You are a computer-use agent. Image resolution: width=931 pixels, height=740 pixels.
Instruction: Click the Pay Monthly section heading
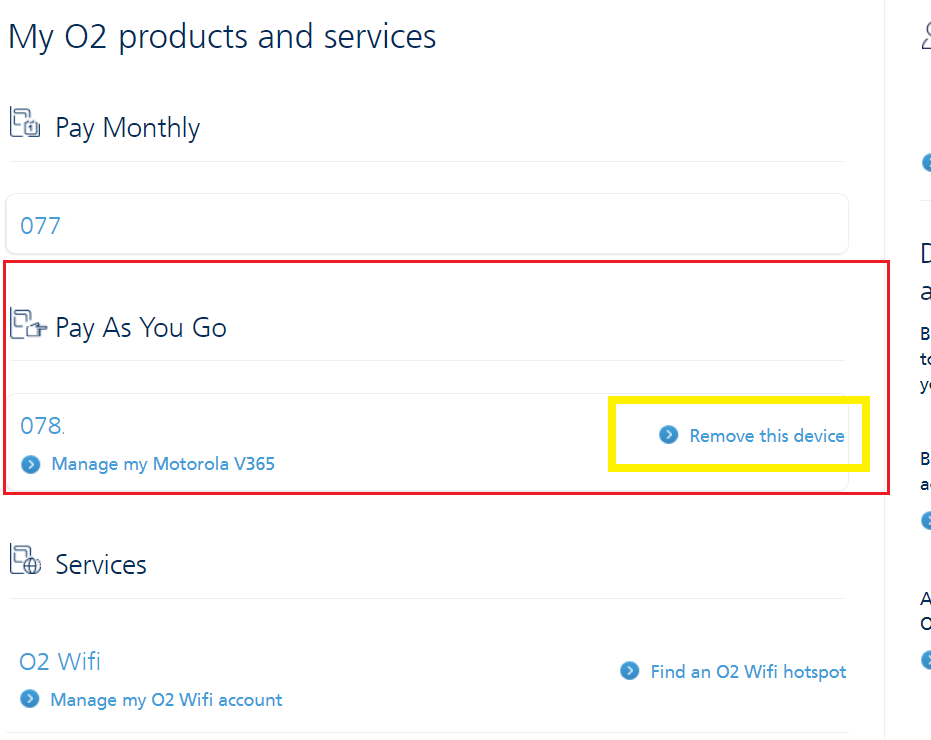pos(127,128)
